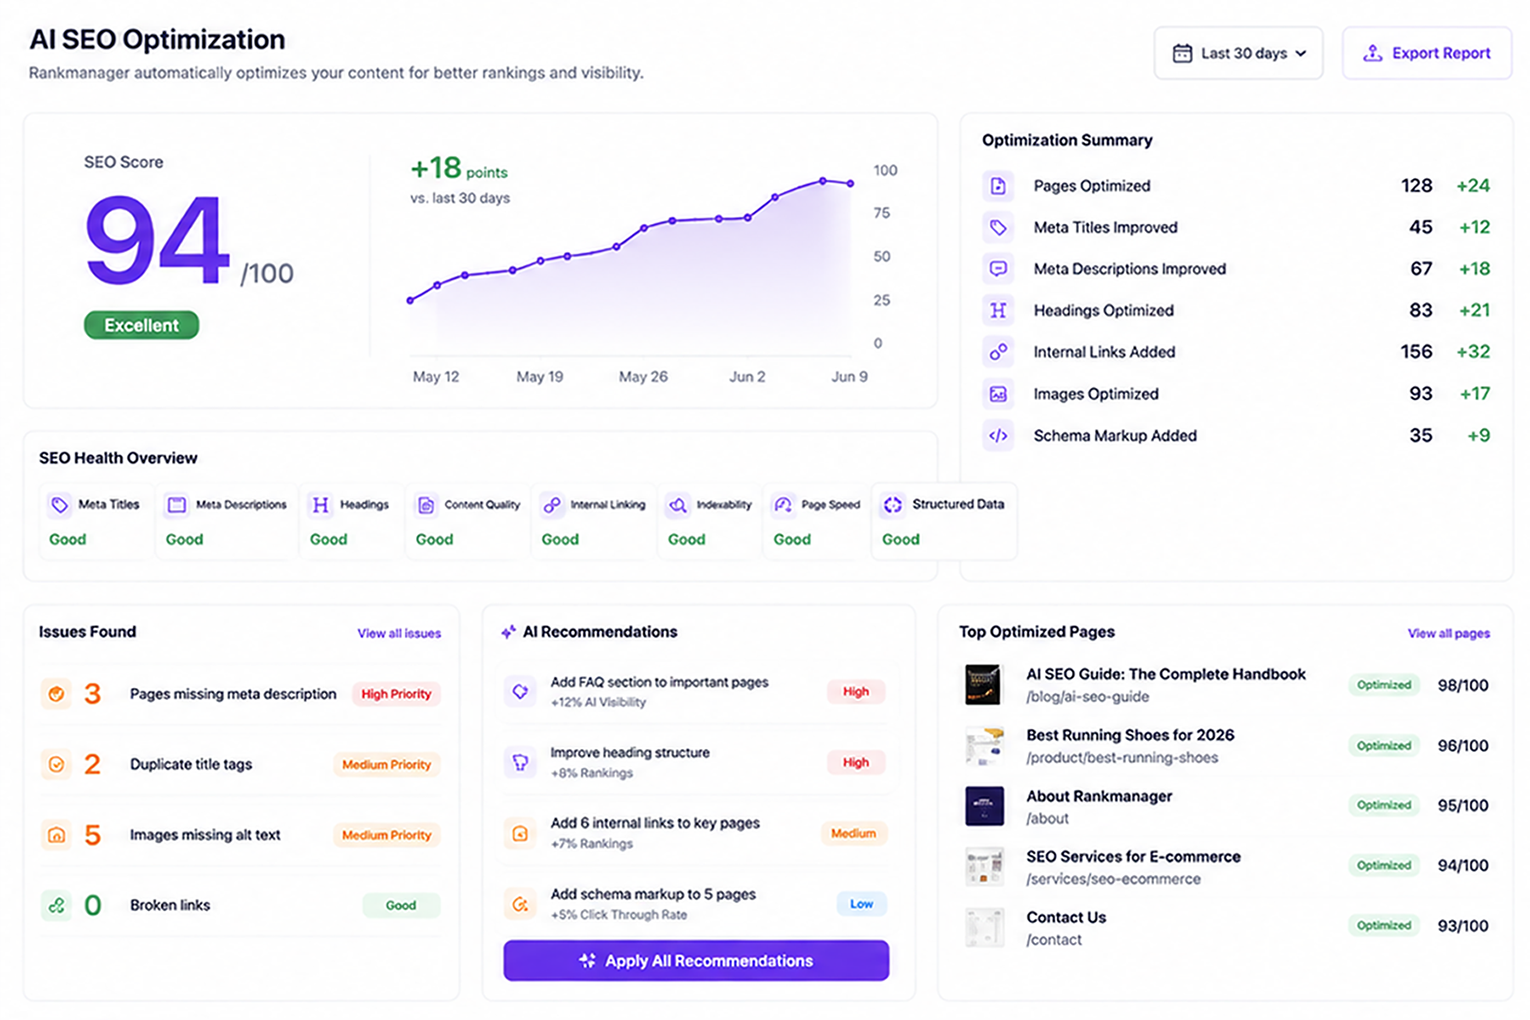Open the Last 30 days date dropdown
This screenshot has height=1020, width=1530.
pyautogui.click(x=1238, y=53)
